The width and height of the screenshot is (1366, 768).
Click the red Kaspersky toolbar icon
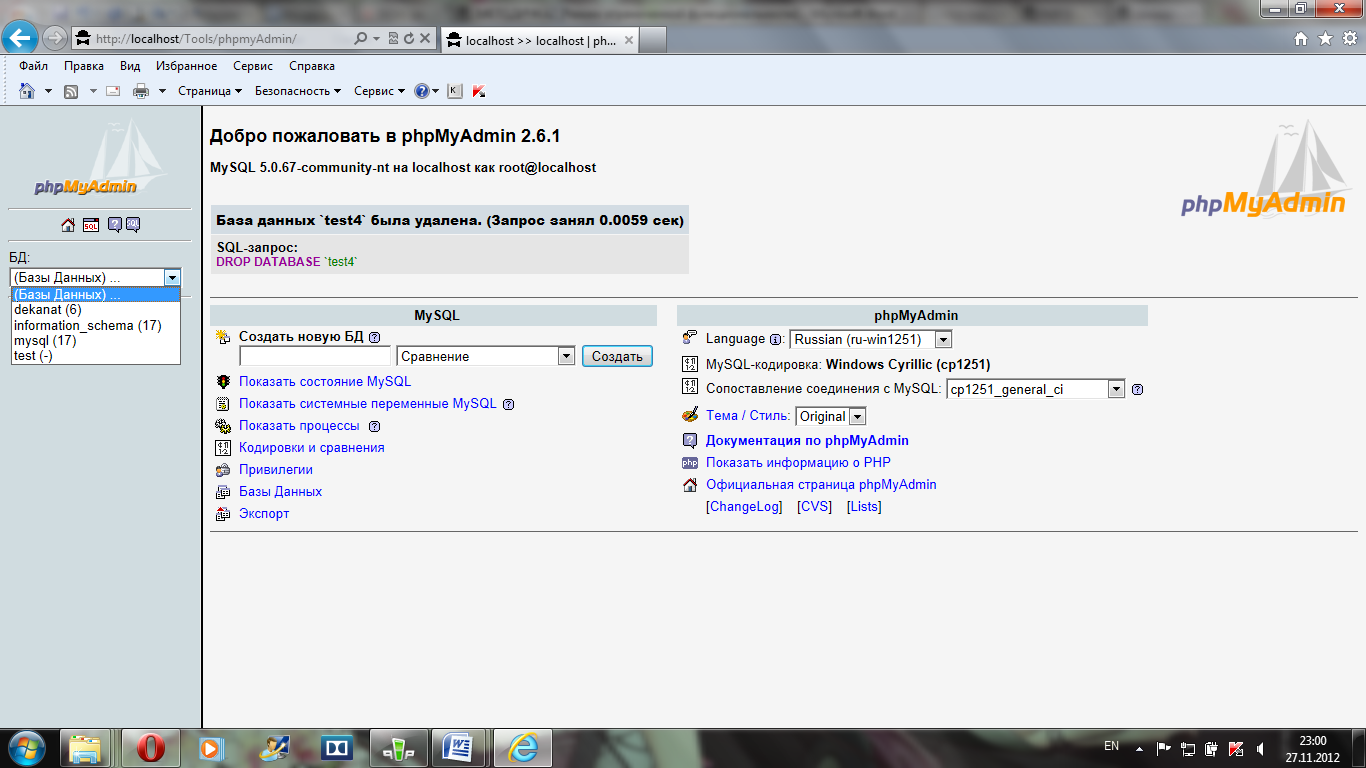[479, 91]
